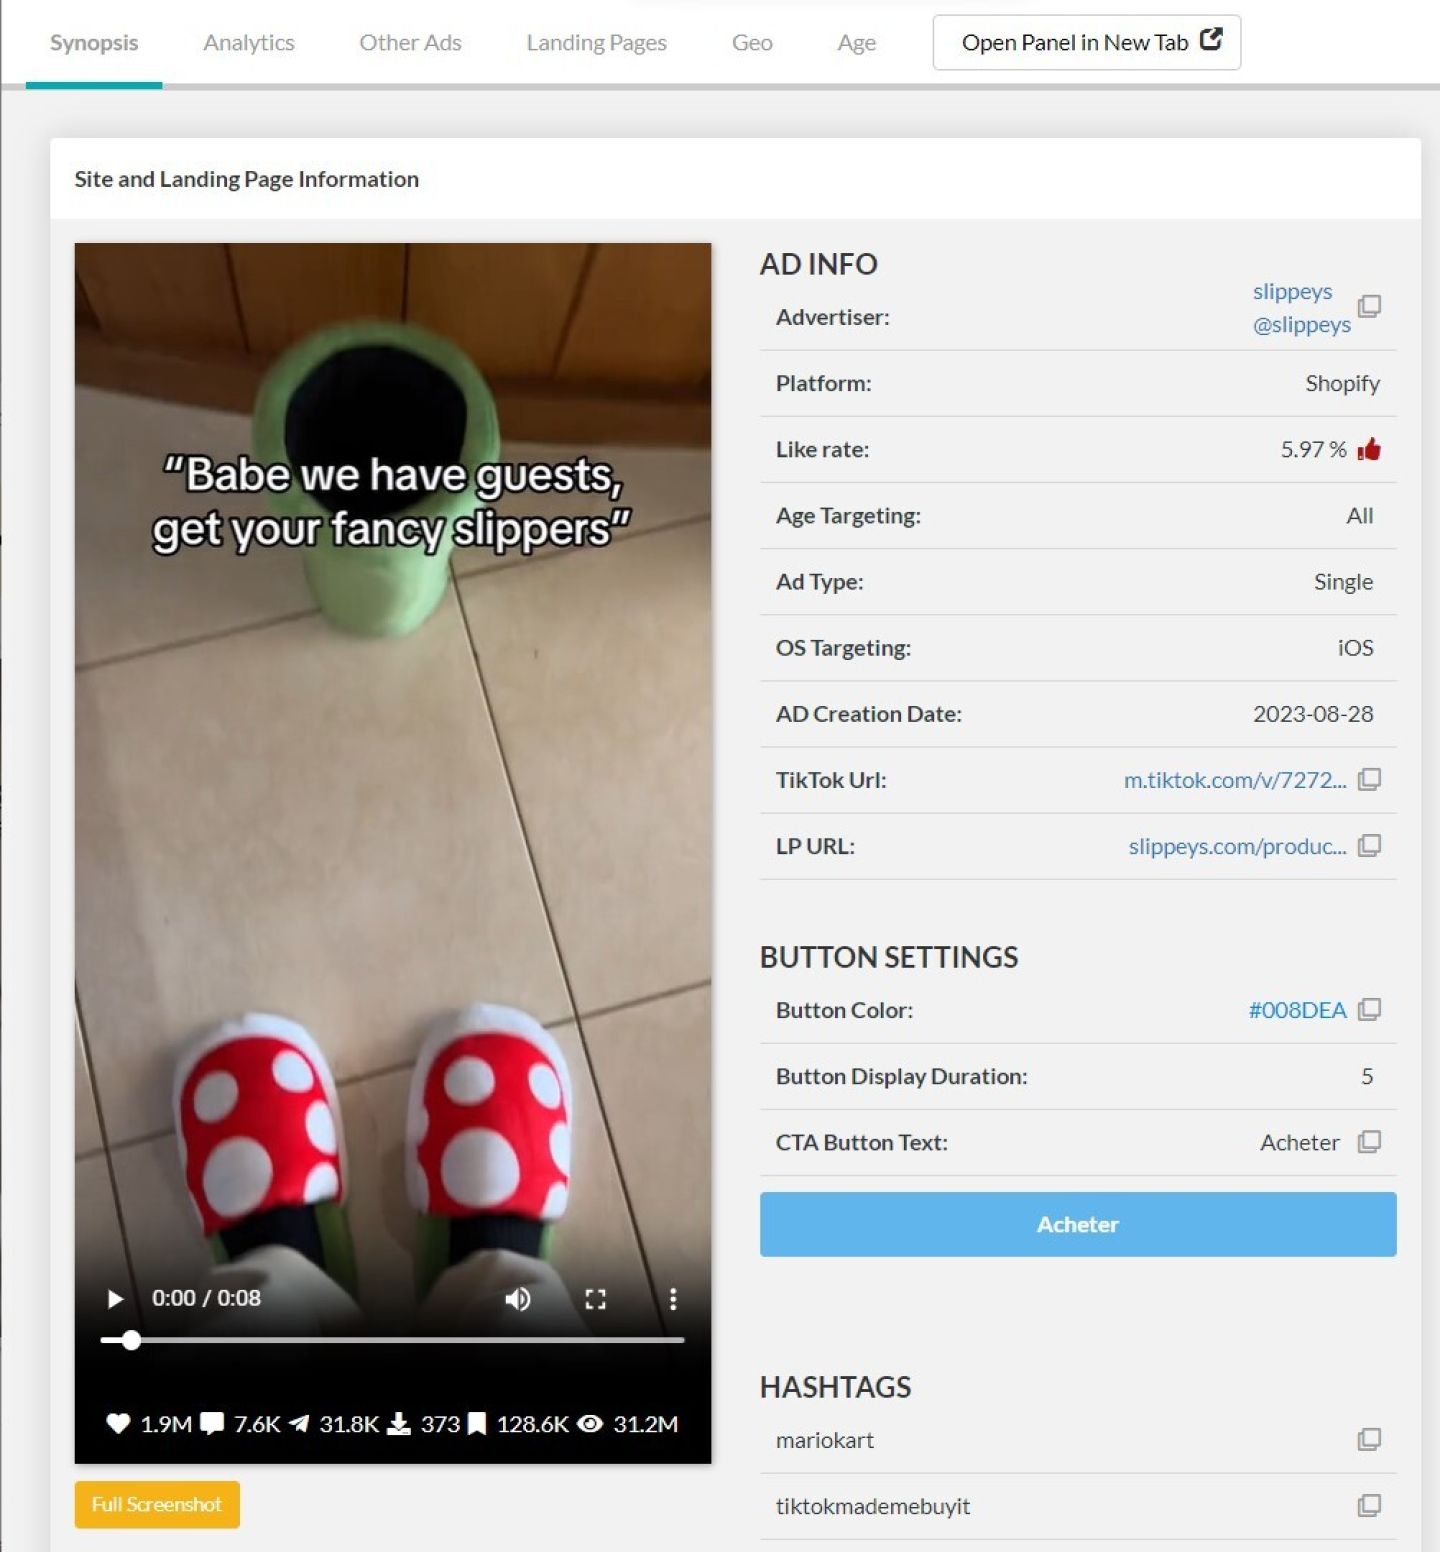Copy the tiktokmademebuyit hashtag
Image resolution: width=1440 pixels, height=1552 pixels.
[x=1369, y=1506]
